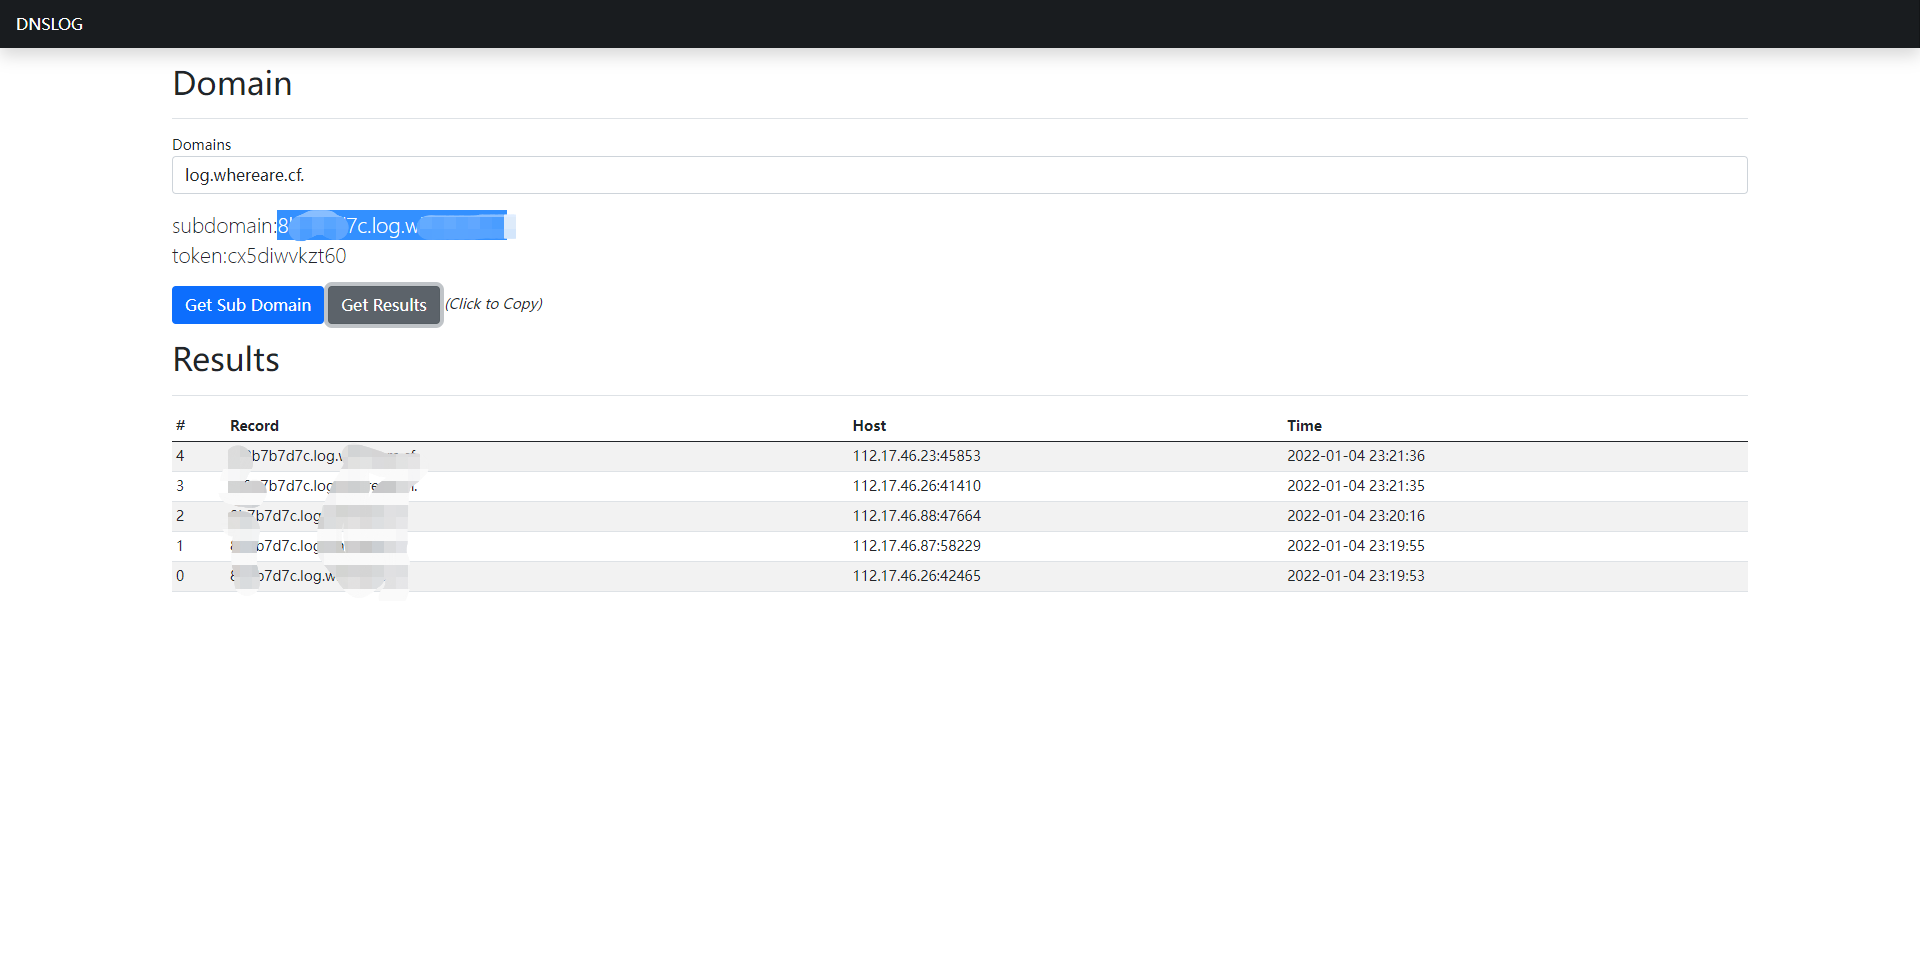This screenshot has width=1920, height=969.
Task: Select host 112.17.46.87:58229
Action: 916,546
